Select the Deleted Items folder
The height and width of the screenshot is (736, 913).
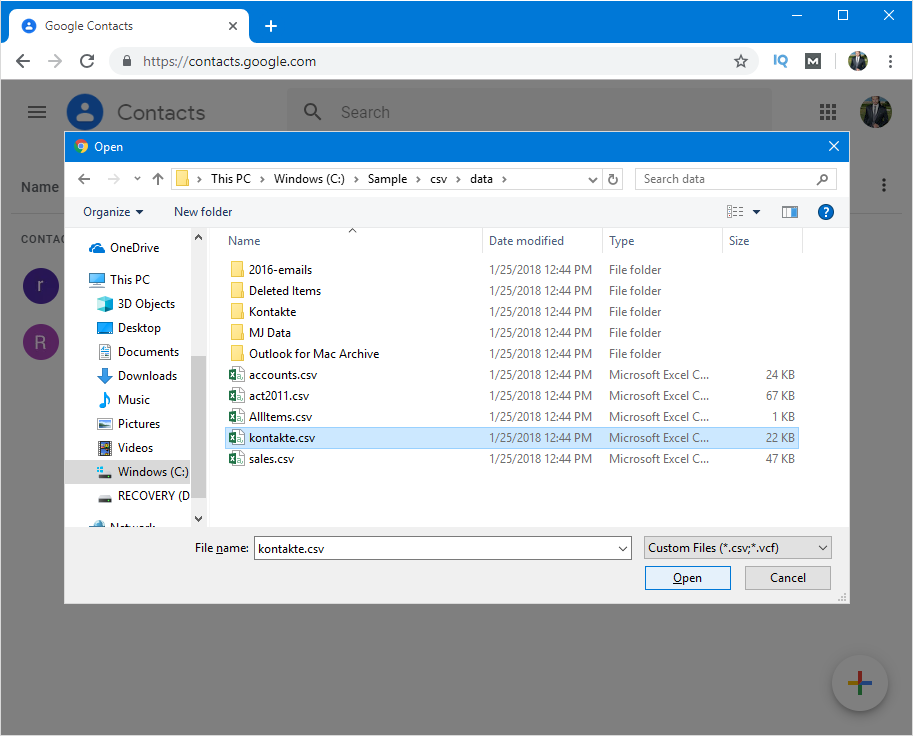coord(512,291)
